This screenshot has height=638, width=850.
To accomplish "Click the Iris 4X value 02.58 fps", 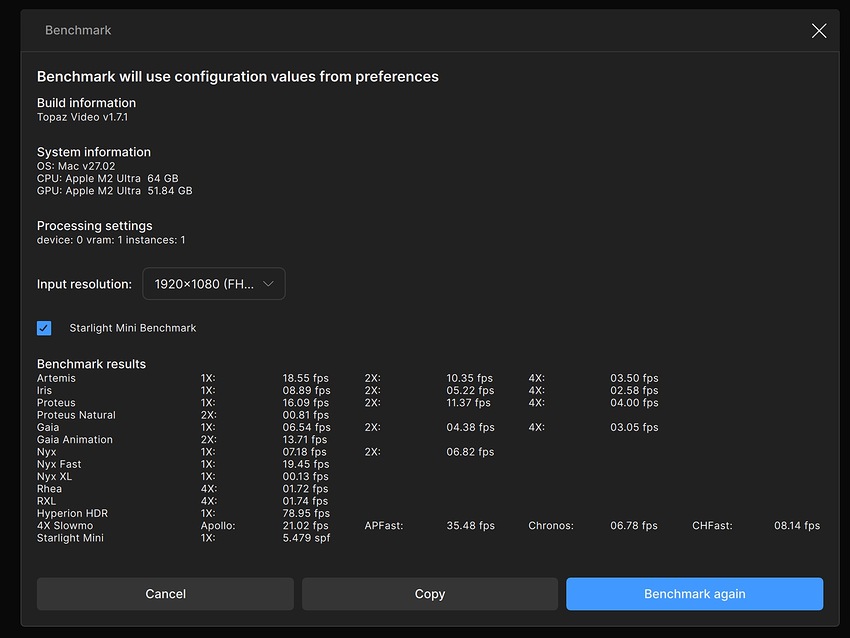I will pos(634,390).
